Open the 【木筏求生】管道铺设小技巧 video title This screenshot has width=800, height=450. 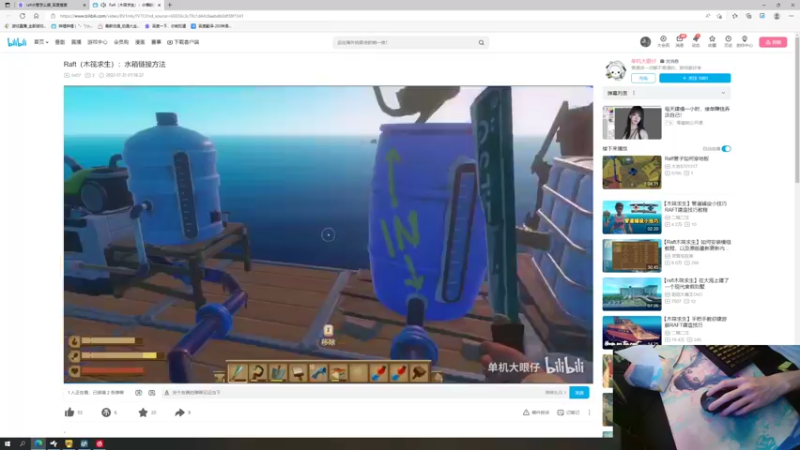click(695, 207)
